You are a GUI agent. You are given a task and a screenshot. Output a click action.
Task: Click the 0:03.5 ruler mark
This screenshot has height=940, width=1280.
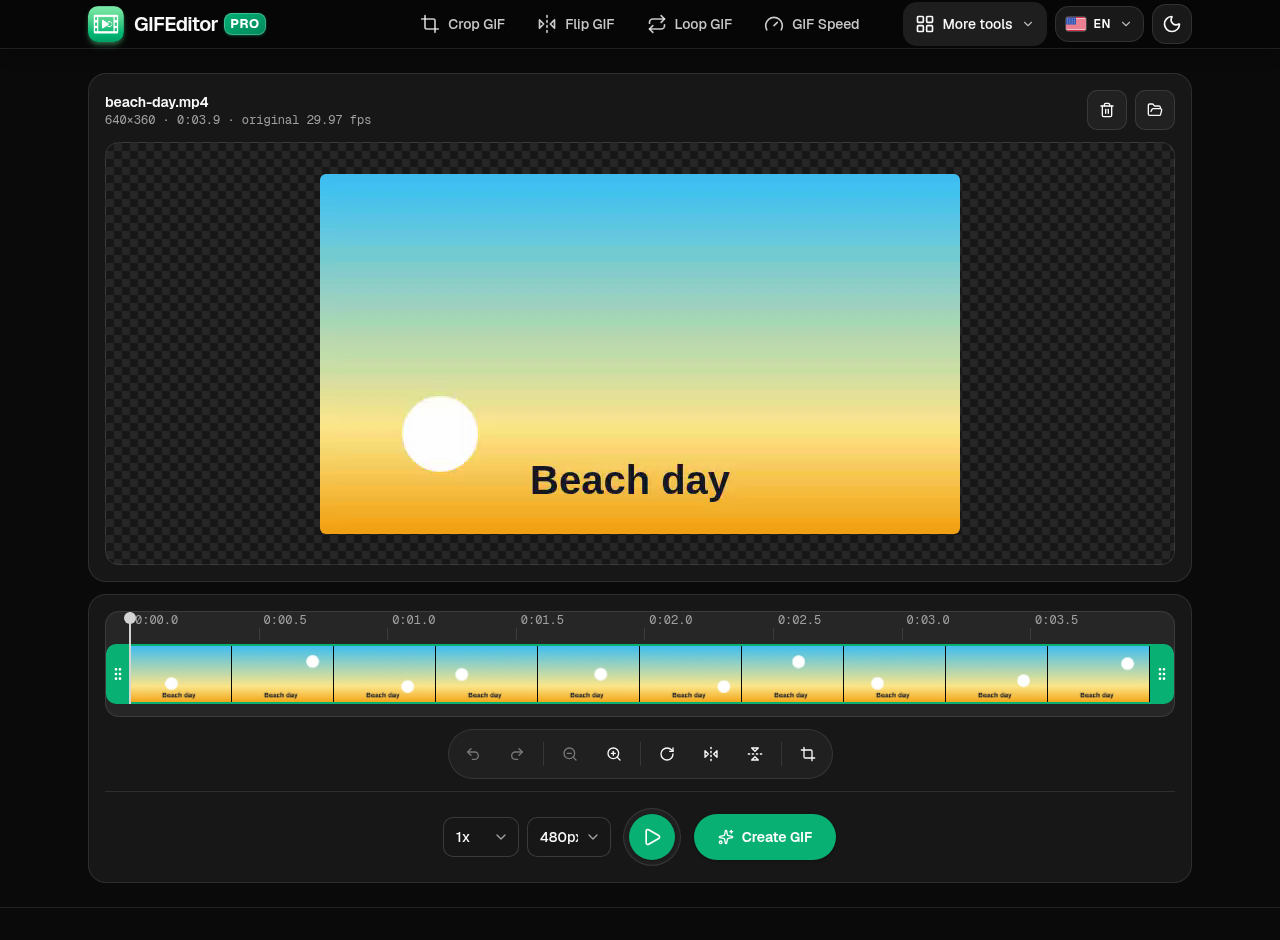(1056, 620)
